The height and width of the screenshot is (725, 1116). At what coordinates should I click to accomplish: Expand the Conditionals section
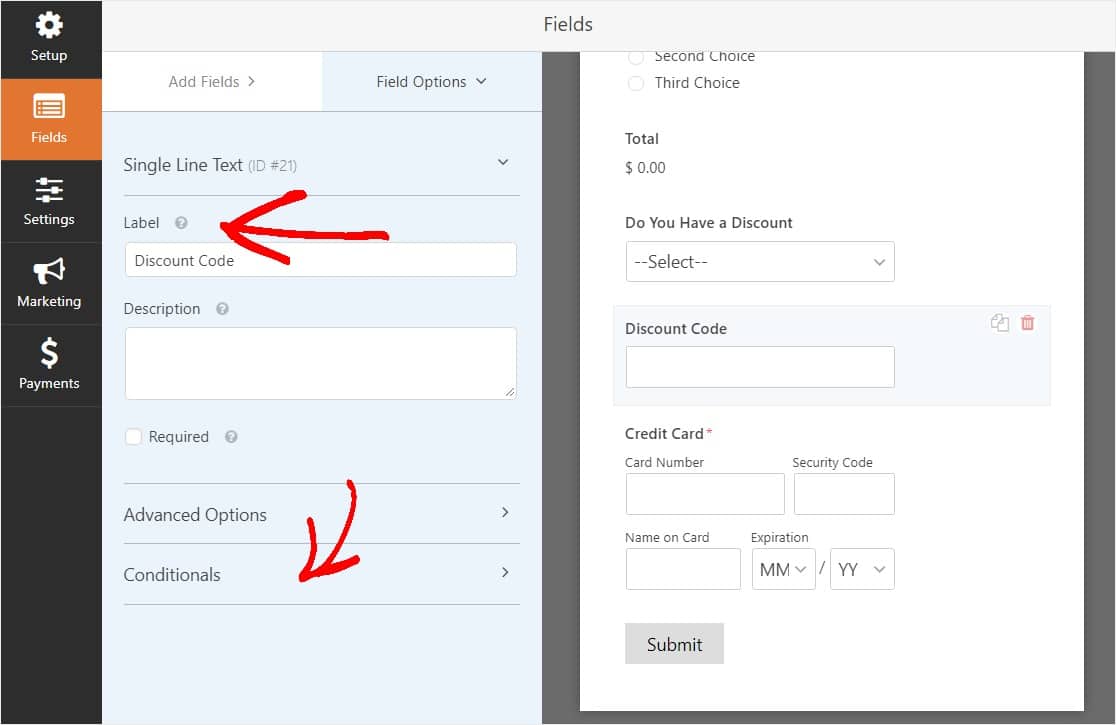[x=320, y=575]
